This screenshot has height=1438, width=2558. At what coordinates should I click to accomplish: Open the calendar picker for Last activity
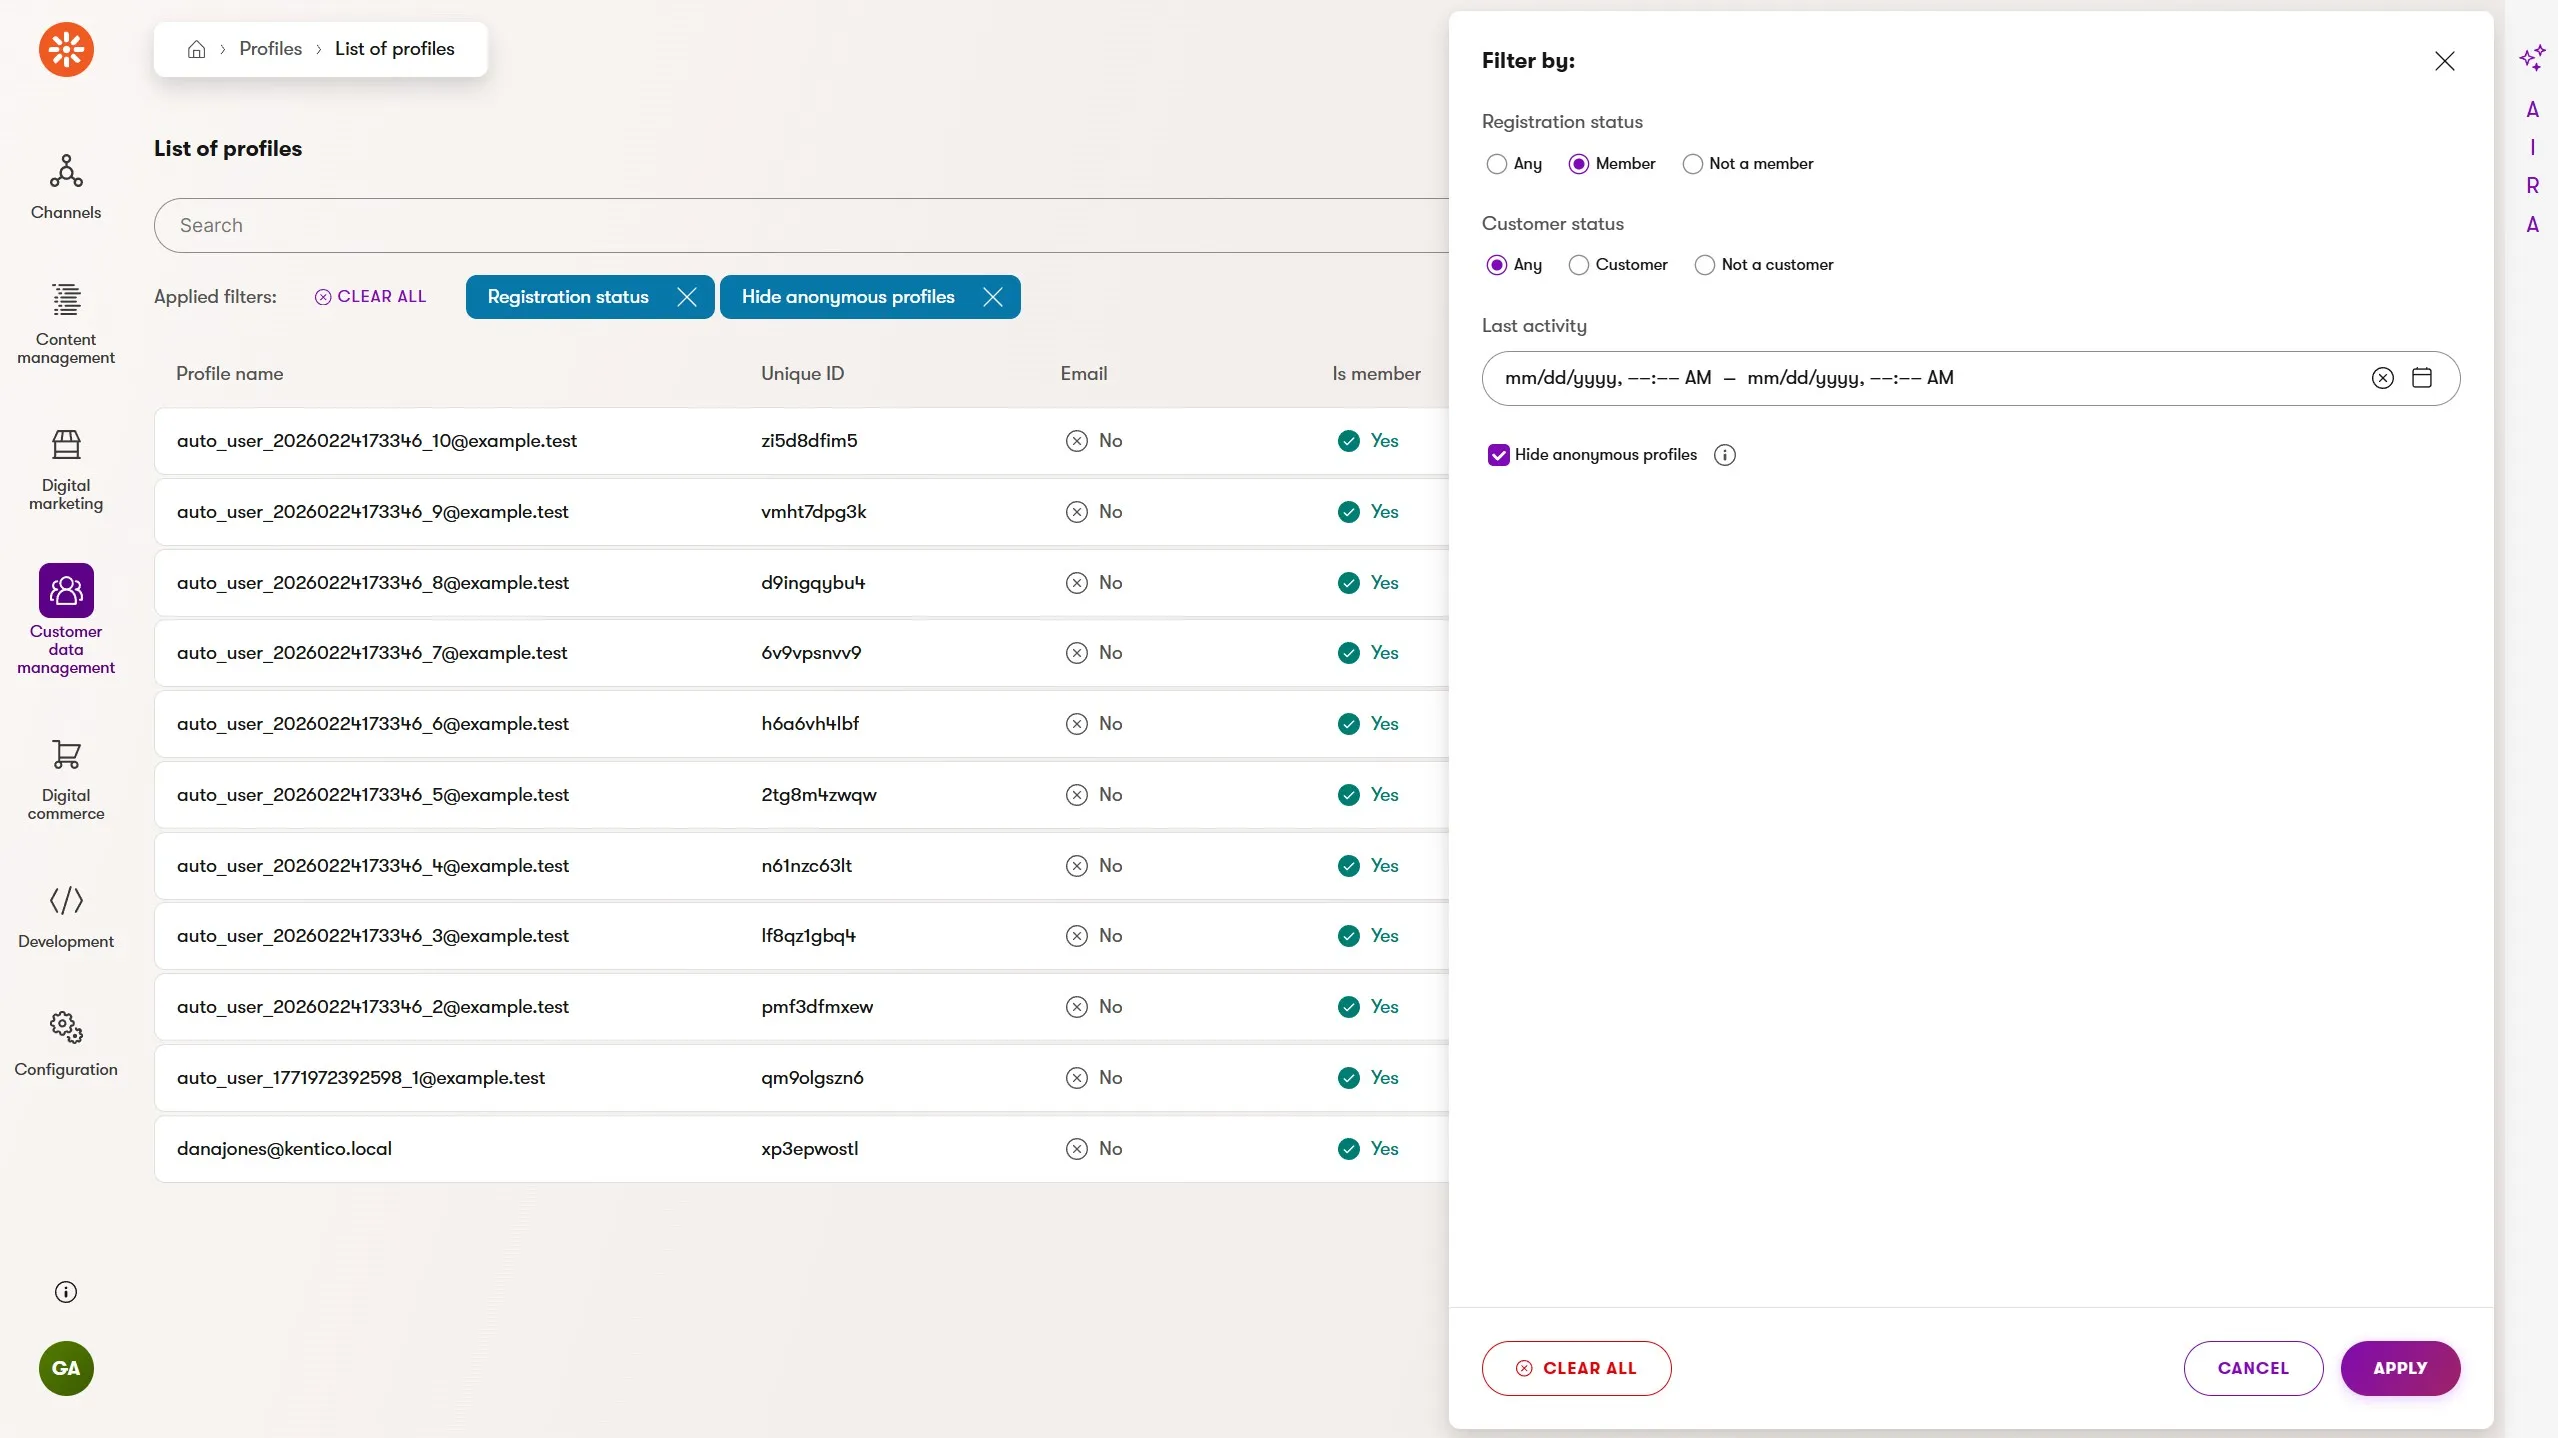tap(2421, 378)
